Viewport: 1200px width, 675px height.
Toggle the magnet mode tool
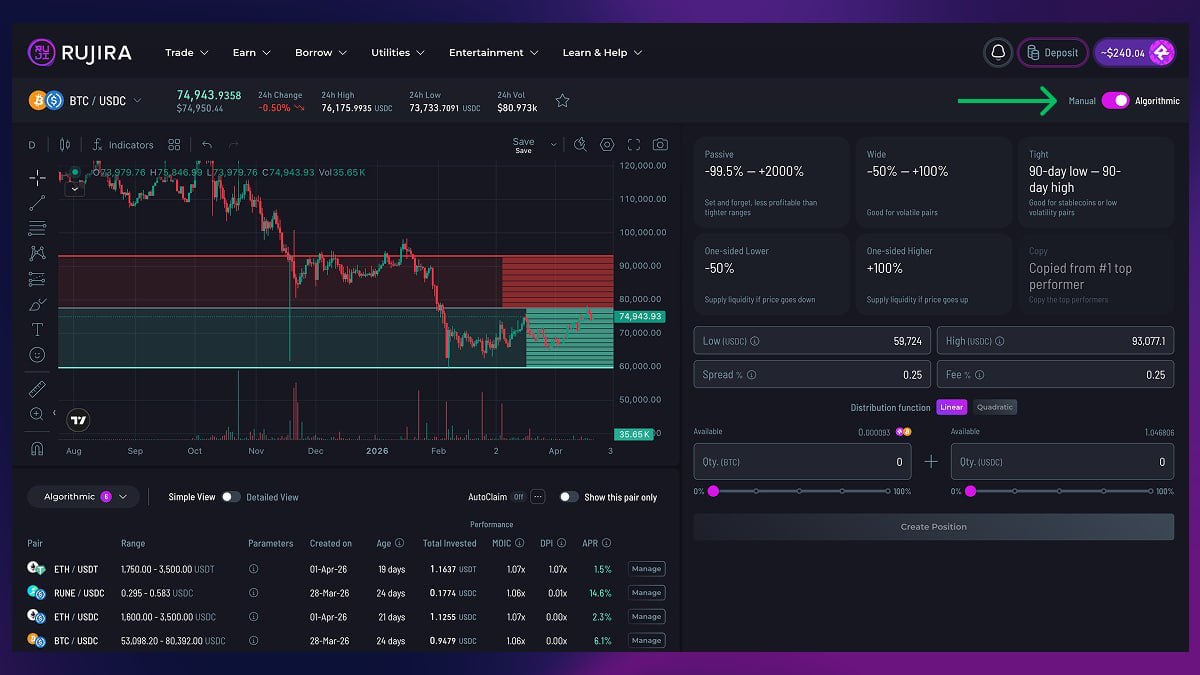pos(37,447)
